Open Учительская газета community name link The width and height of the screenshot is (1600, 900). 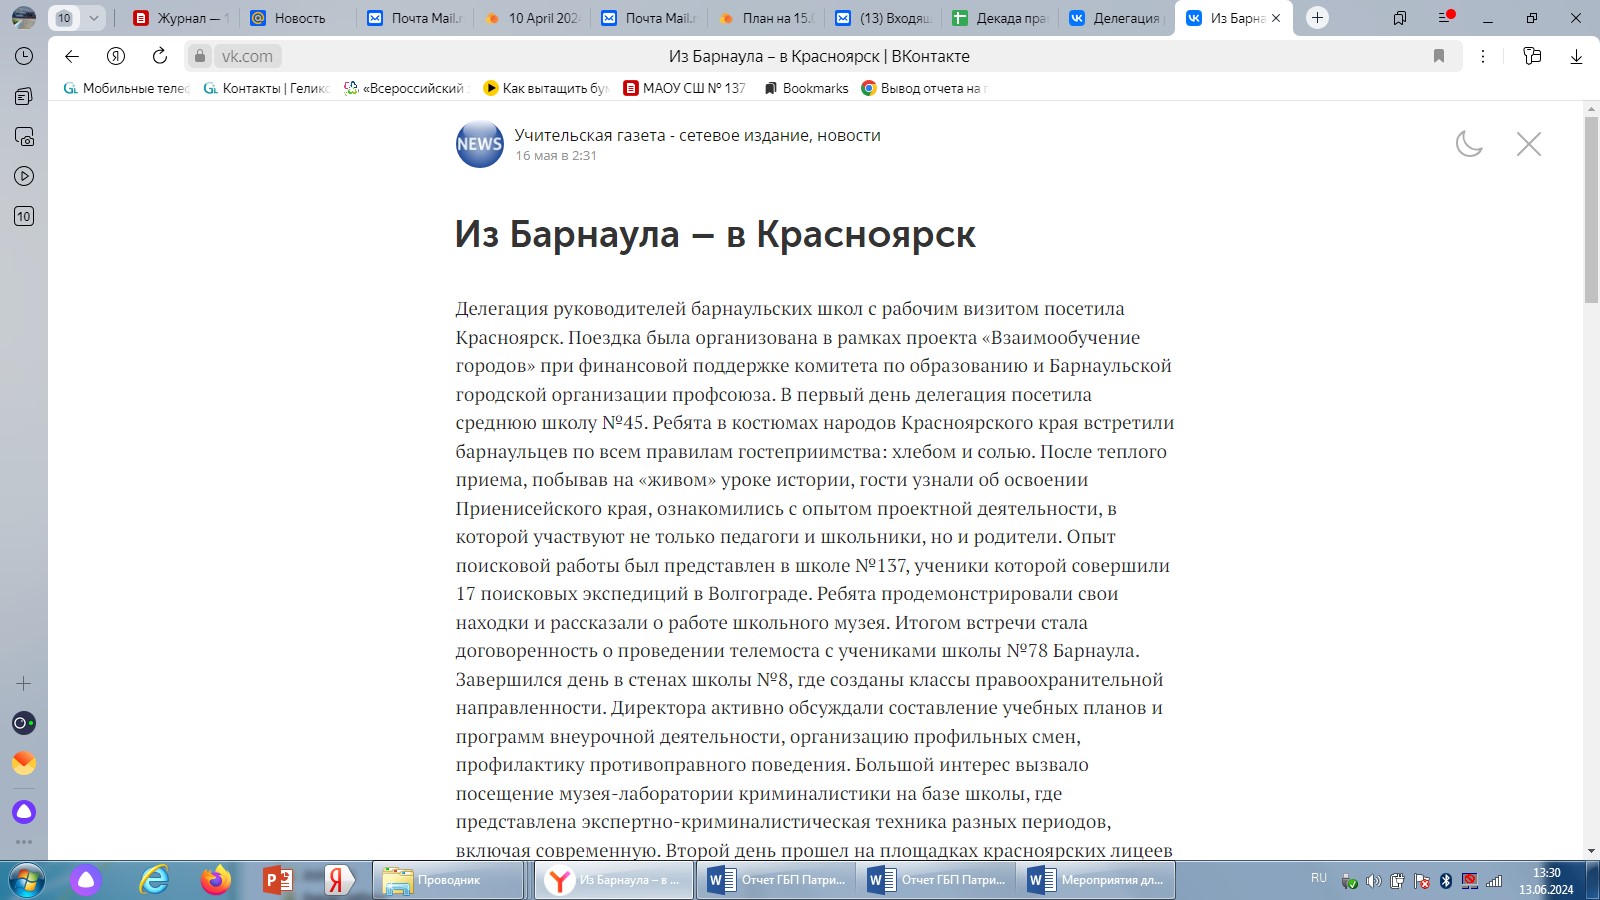pyautogui.click(x=698, y=135)
